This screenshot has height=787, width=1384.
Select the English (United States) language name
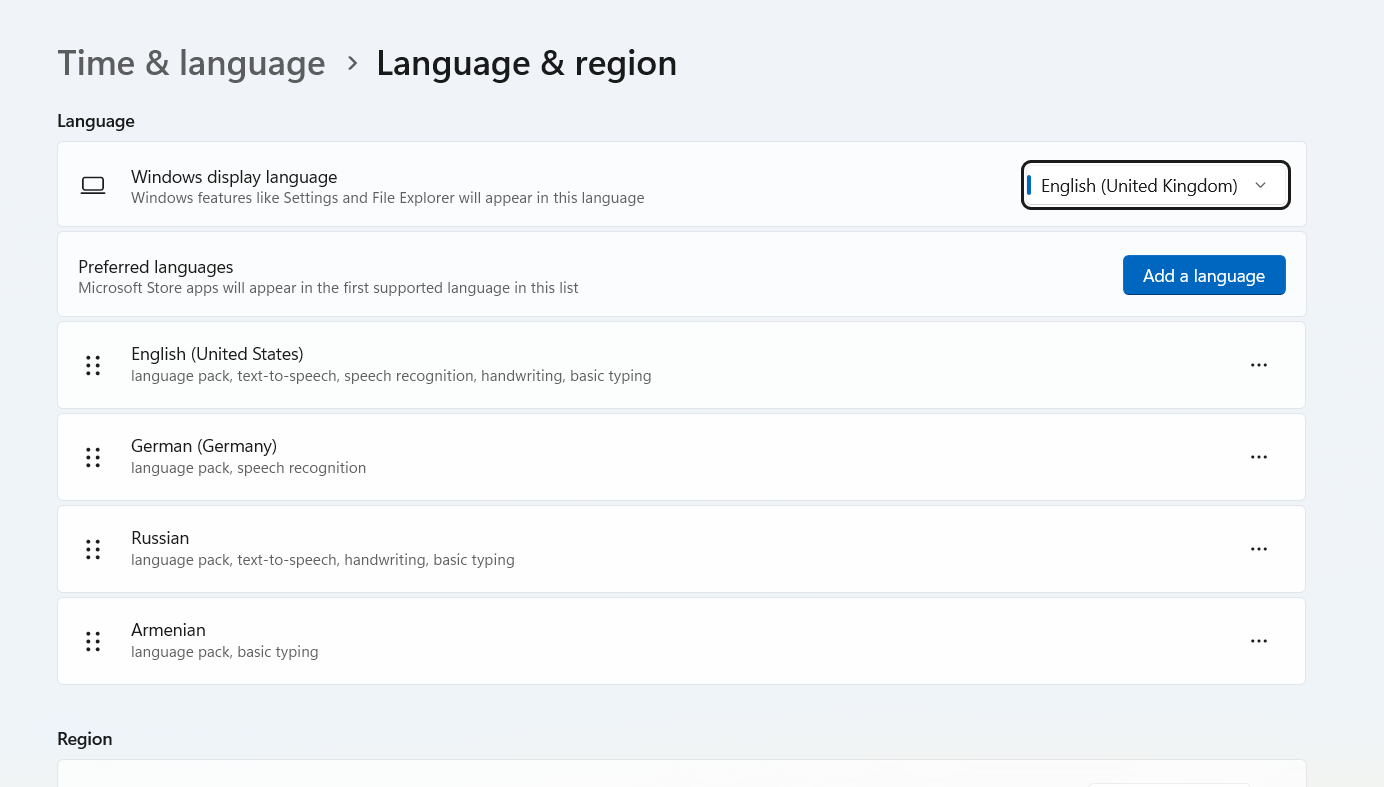tap(217, 354)
